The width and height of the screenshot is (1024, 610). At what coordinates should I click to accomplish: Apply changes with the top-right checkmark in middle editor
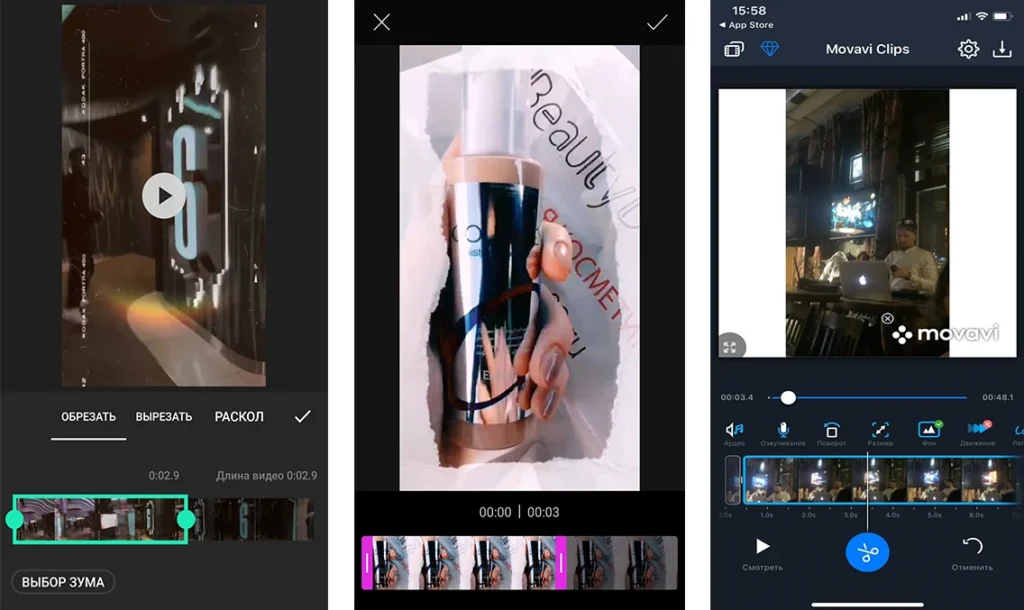(x=657, y=23)
